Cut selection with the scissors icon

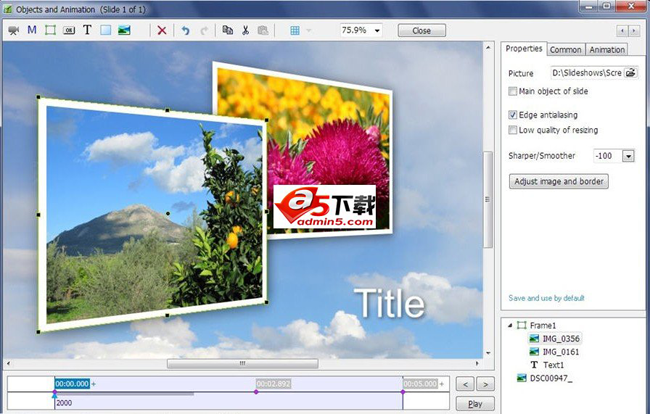[244, 30]
